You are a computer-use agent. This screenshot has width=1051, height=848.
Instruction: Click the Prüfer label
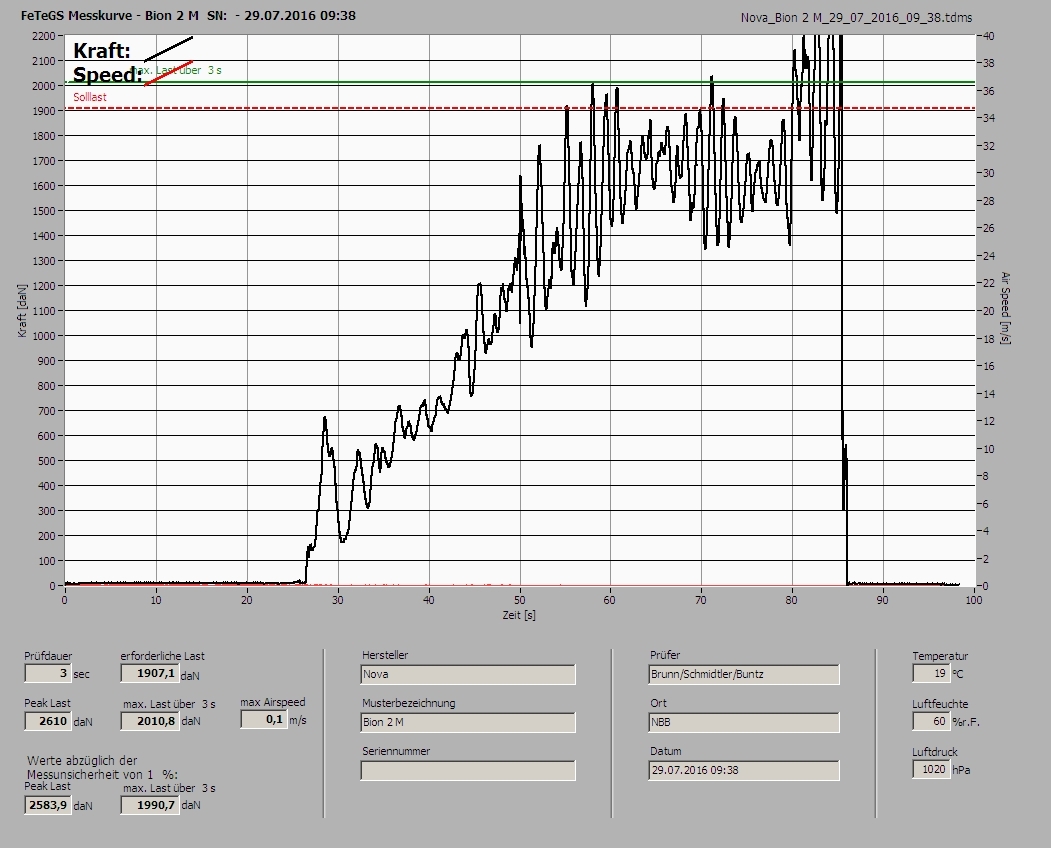pos(665,655)
